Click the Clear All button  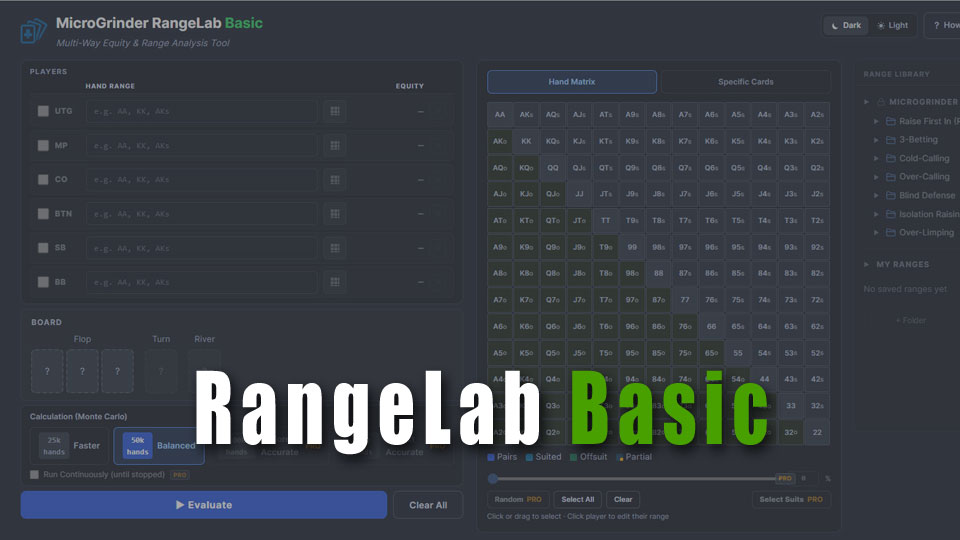coord(428,505)
